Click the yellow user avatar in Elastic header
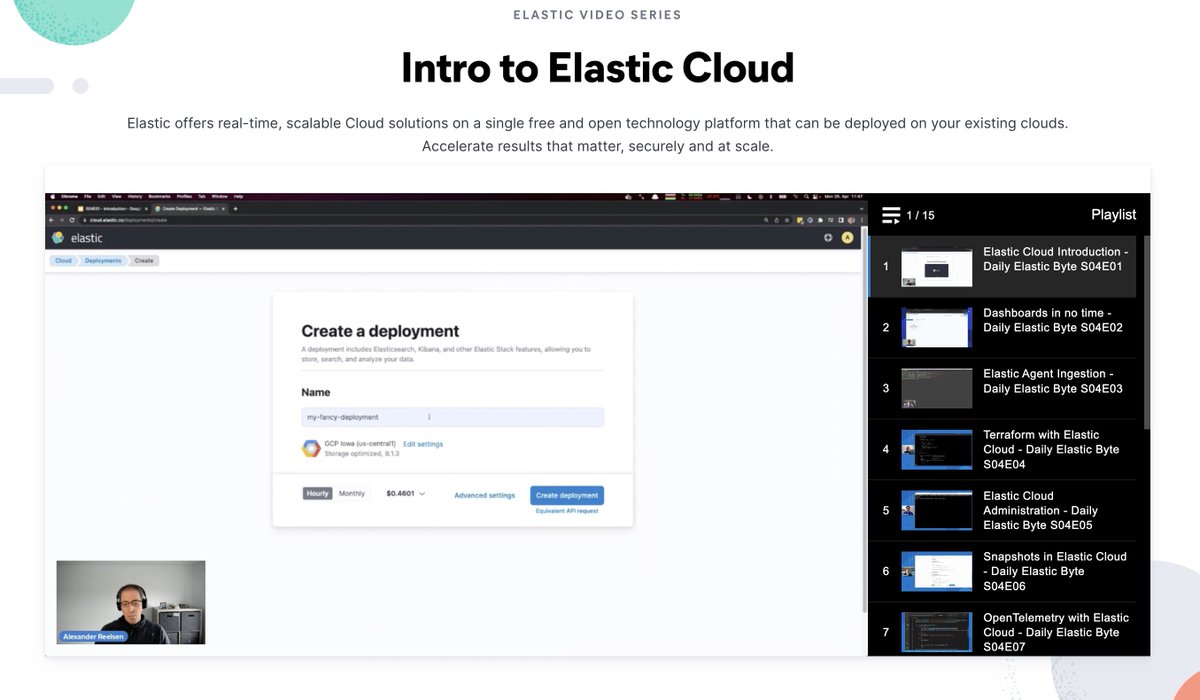 [x=847, y=238]
